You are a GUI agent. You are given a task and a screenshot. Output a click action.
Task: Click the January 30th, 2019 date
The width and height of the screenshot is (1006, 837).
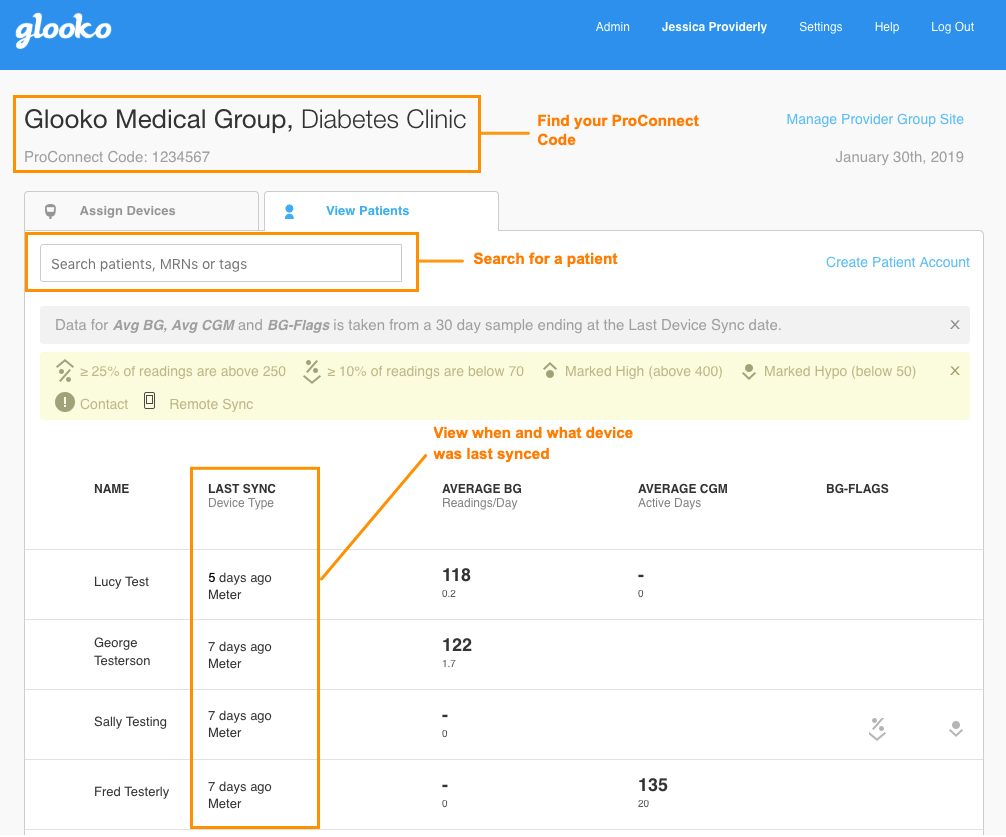pyautogui.click(x=899, y=157)
